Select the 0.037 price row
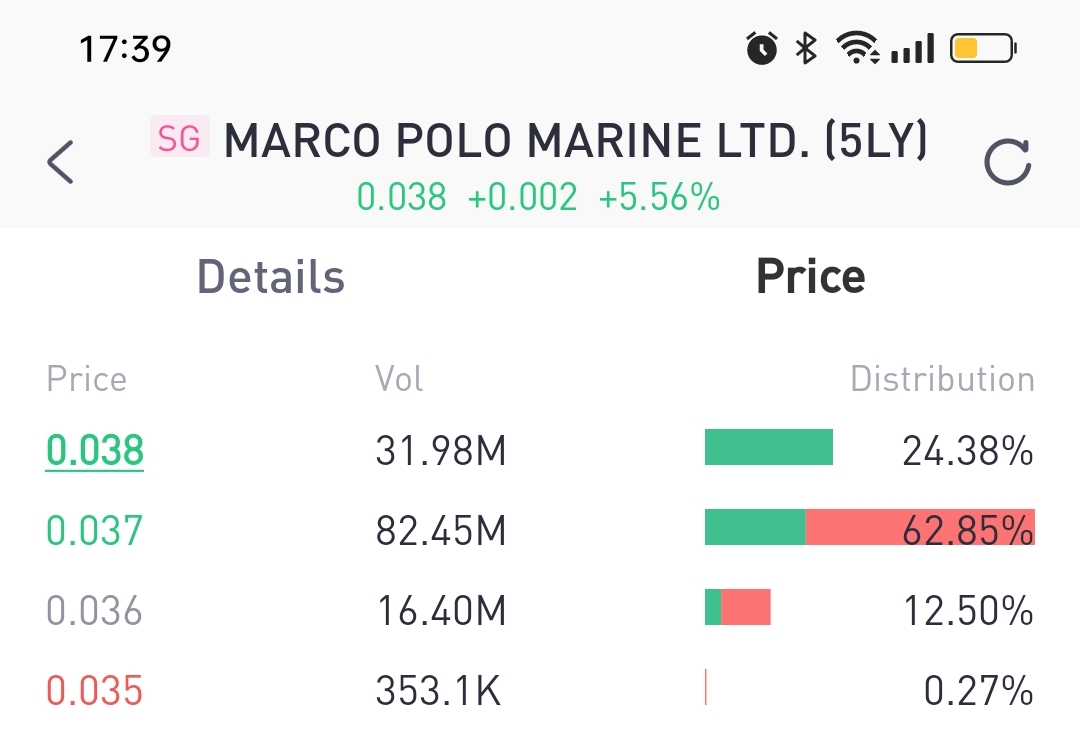This screenshot has height=742, width=1080. tap(95, 530)
